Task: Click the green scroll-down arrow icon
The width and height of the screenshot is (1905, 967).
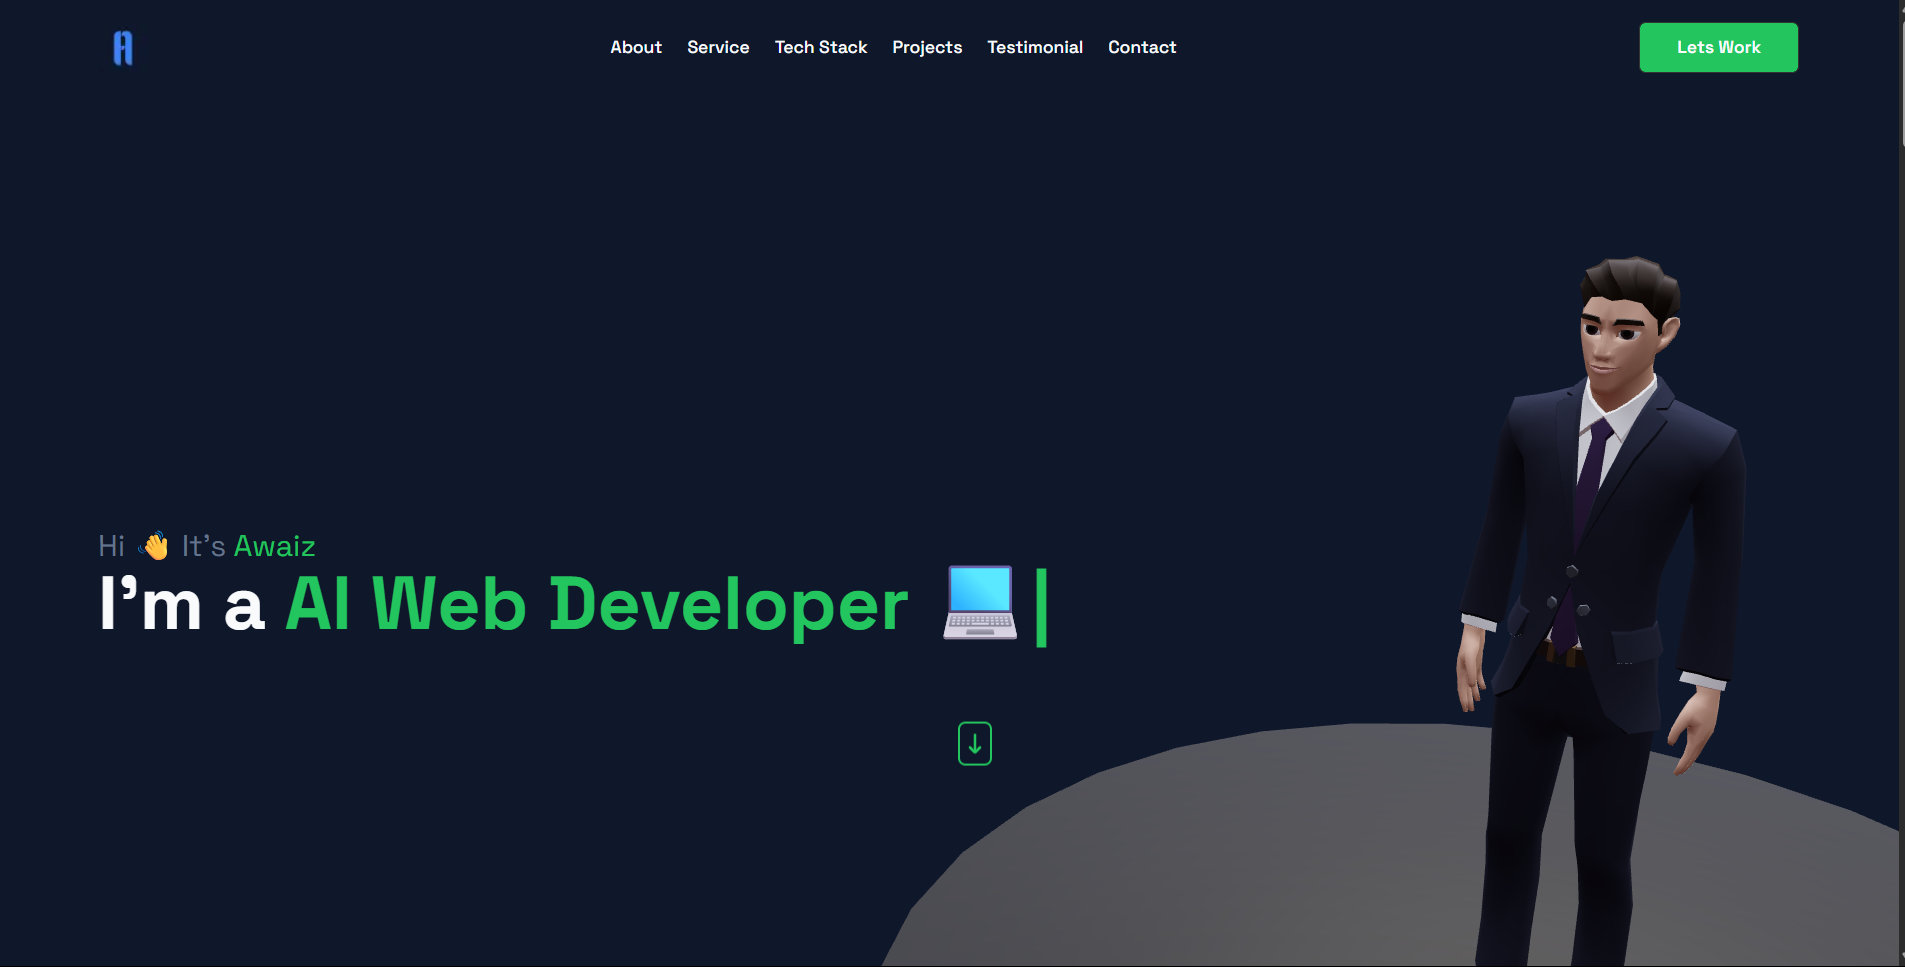Action: point(974,743)
